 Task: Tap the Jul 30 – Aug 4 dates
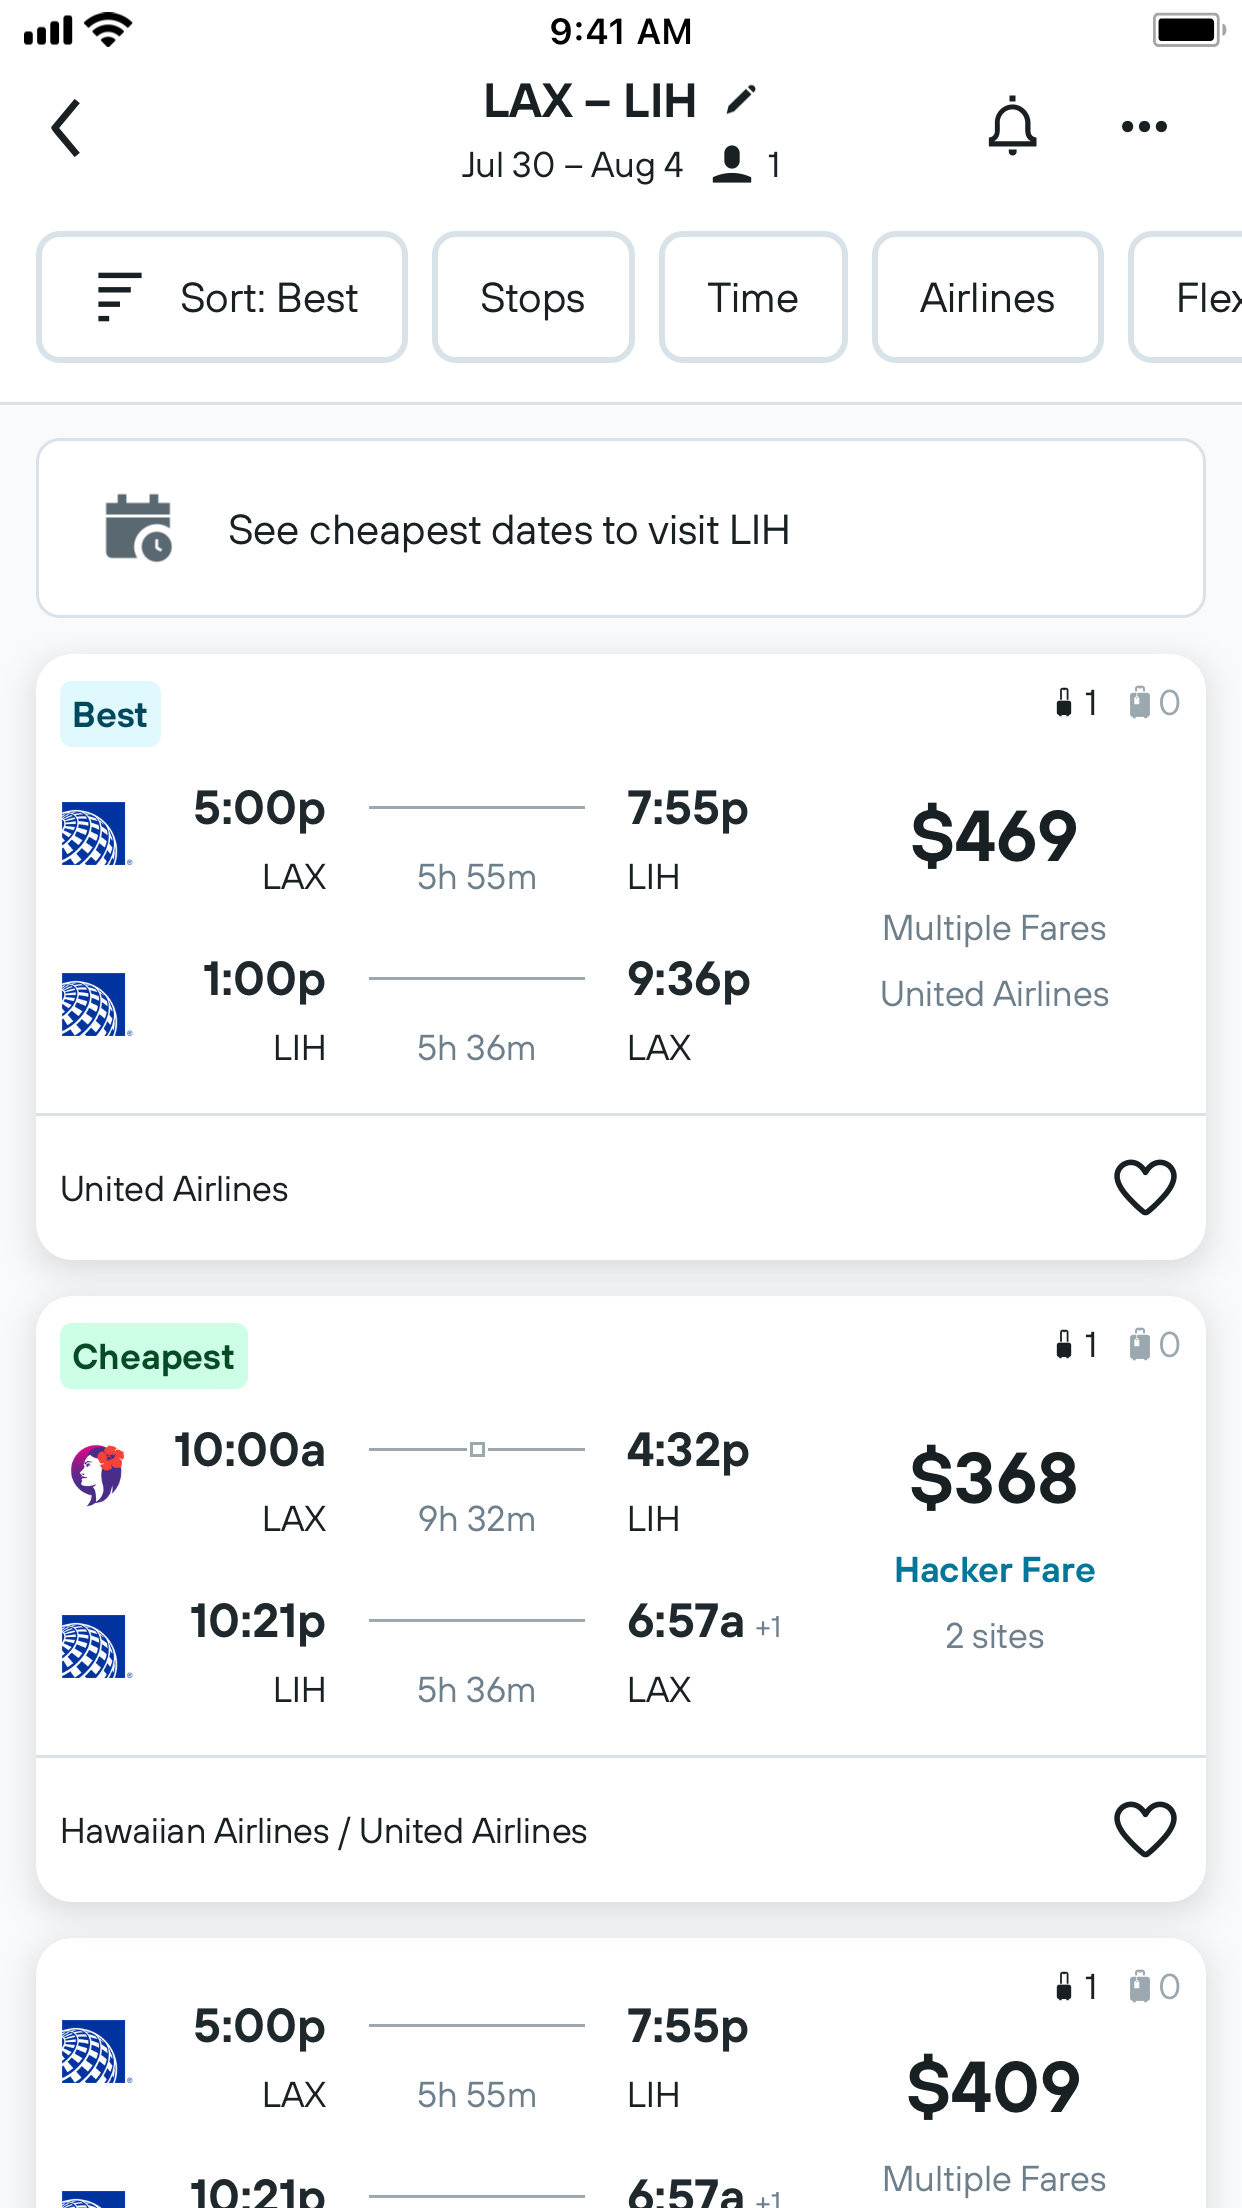(572, 165)
